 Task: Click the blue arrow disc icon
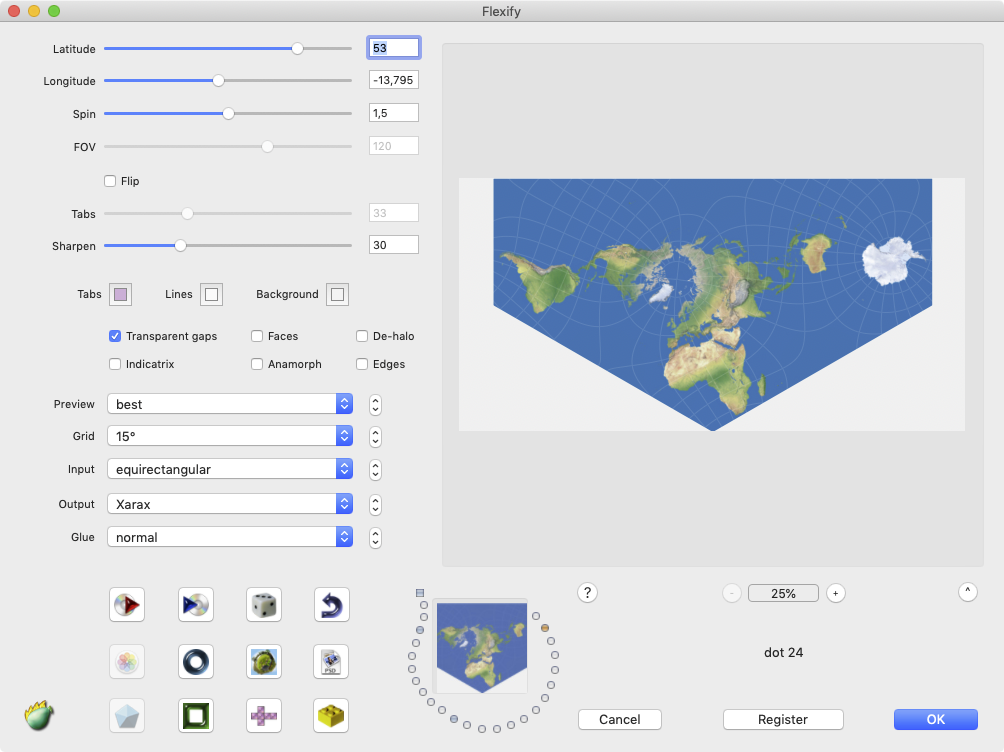tap(195, 604)
